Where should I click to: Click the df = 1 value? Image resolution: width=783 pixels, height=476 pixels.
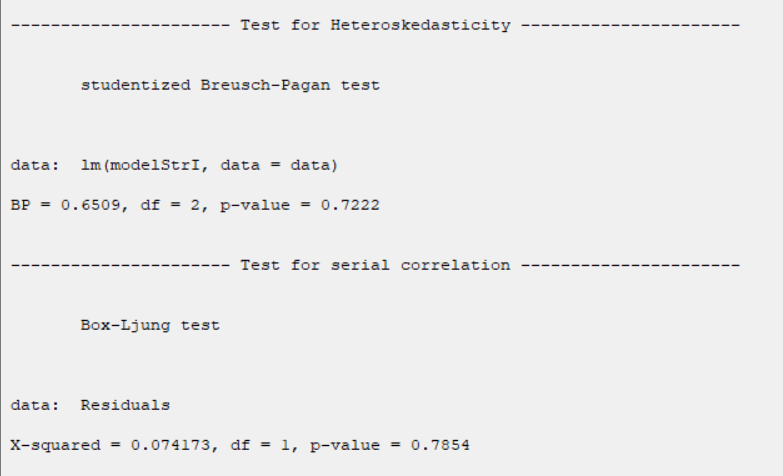[x=260, y=445]
